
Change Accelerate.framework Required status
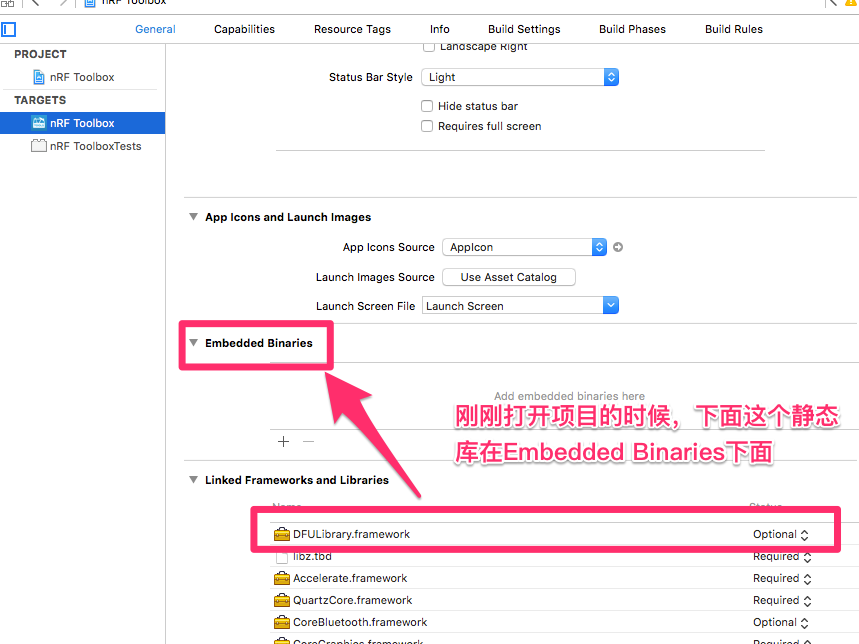(782, 578)
